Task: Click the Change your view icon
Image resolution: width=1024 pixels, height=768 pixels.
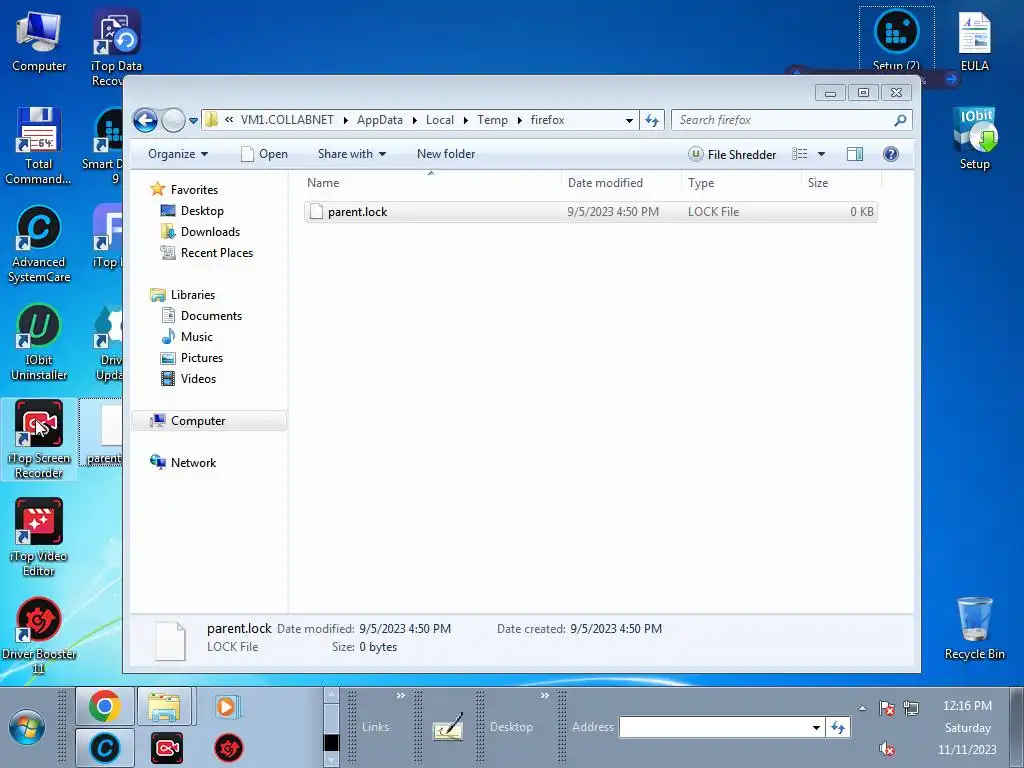Action: (x=799, y=154)
